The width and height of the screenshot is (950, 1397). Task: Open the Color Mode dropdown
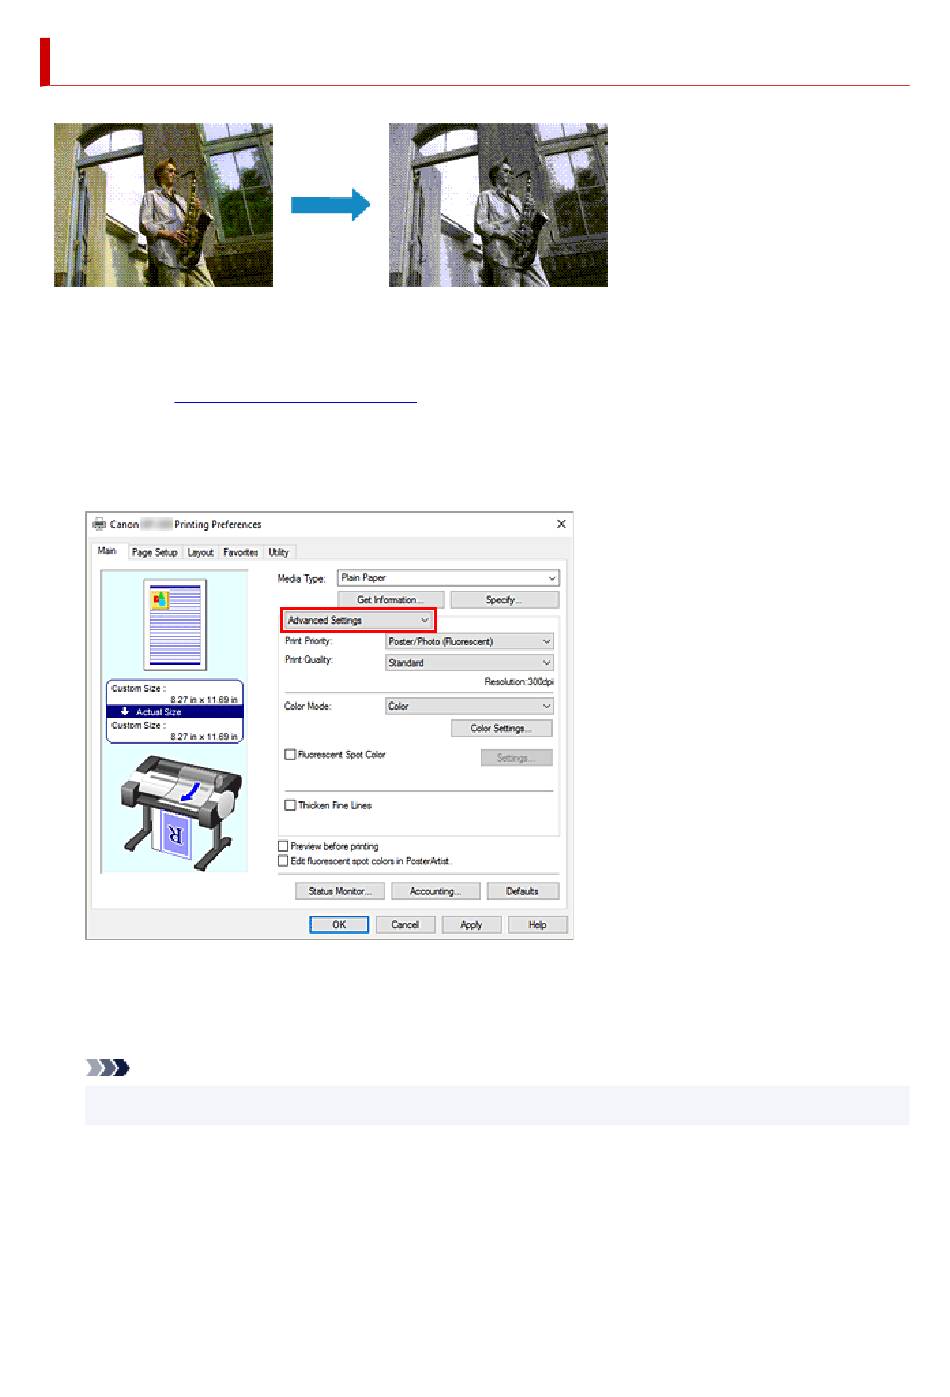coord(469,706)
